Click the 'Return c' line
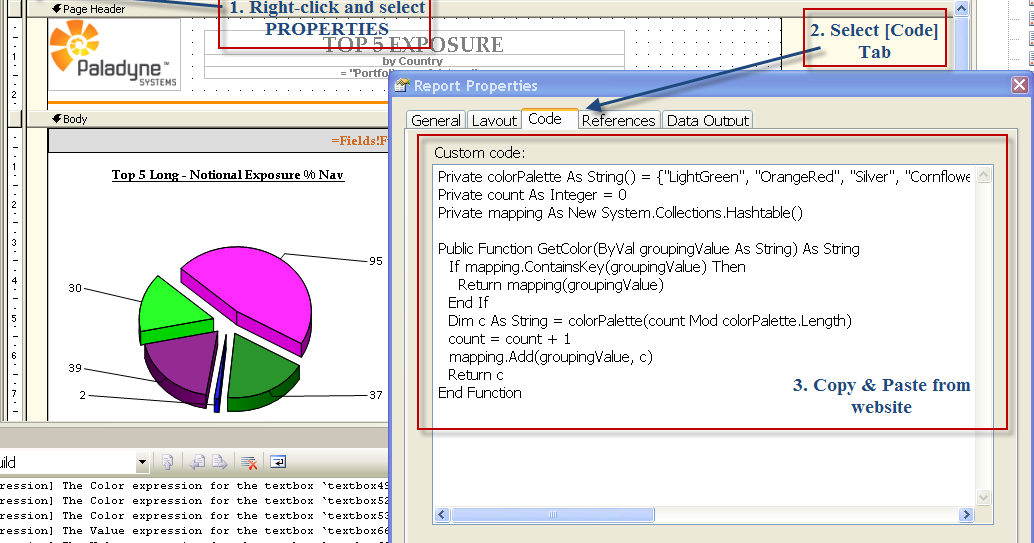 [x=475, y=375]
